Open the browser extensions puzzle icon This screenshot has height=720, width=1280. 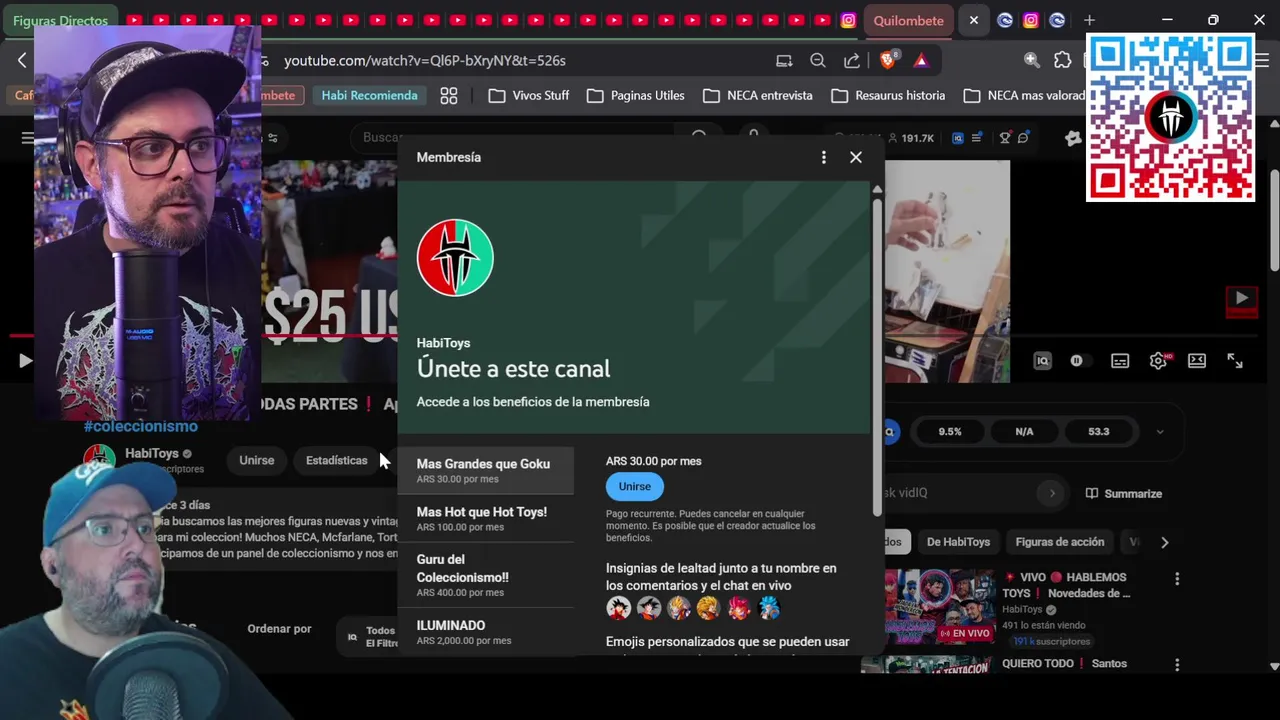(1062, 60)
